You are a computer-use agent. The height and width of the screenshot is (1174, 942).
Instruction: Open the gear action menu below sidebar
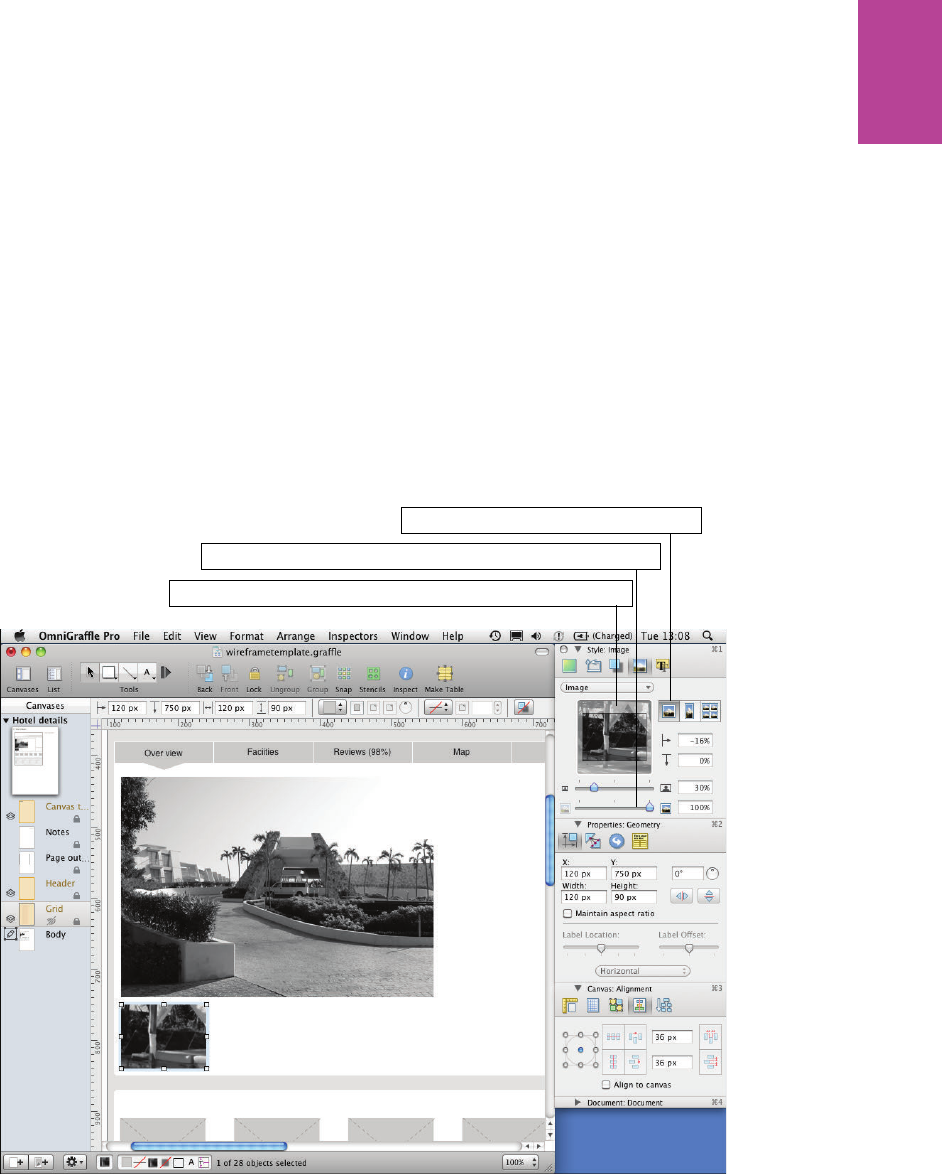tap(75, 1162)
